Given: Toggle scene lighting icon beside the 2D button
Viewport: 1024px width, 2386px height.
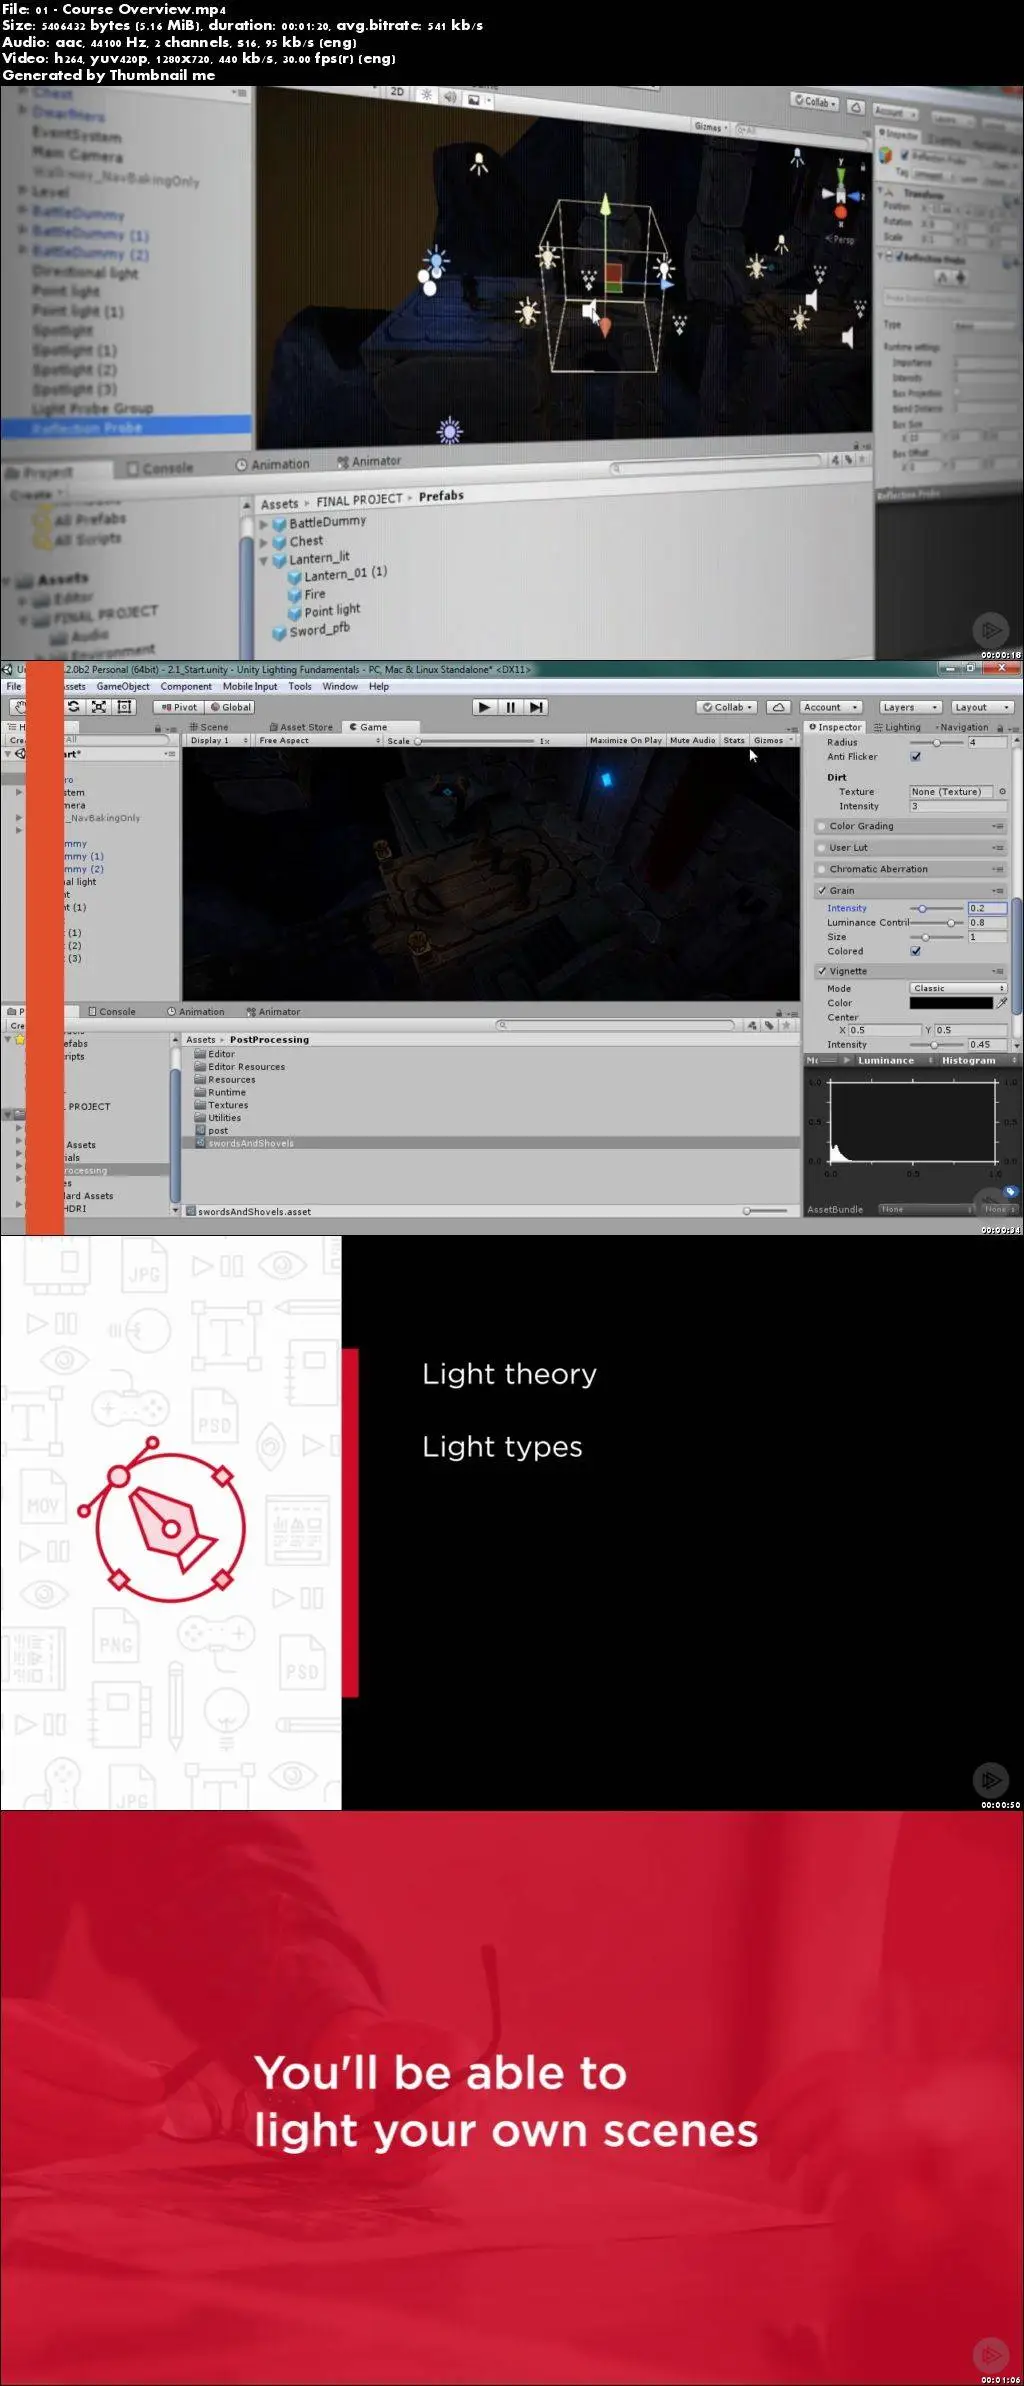Looking at the screenshot, I should click(427, 94).
